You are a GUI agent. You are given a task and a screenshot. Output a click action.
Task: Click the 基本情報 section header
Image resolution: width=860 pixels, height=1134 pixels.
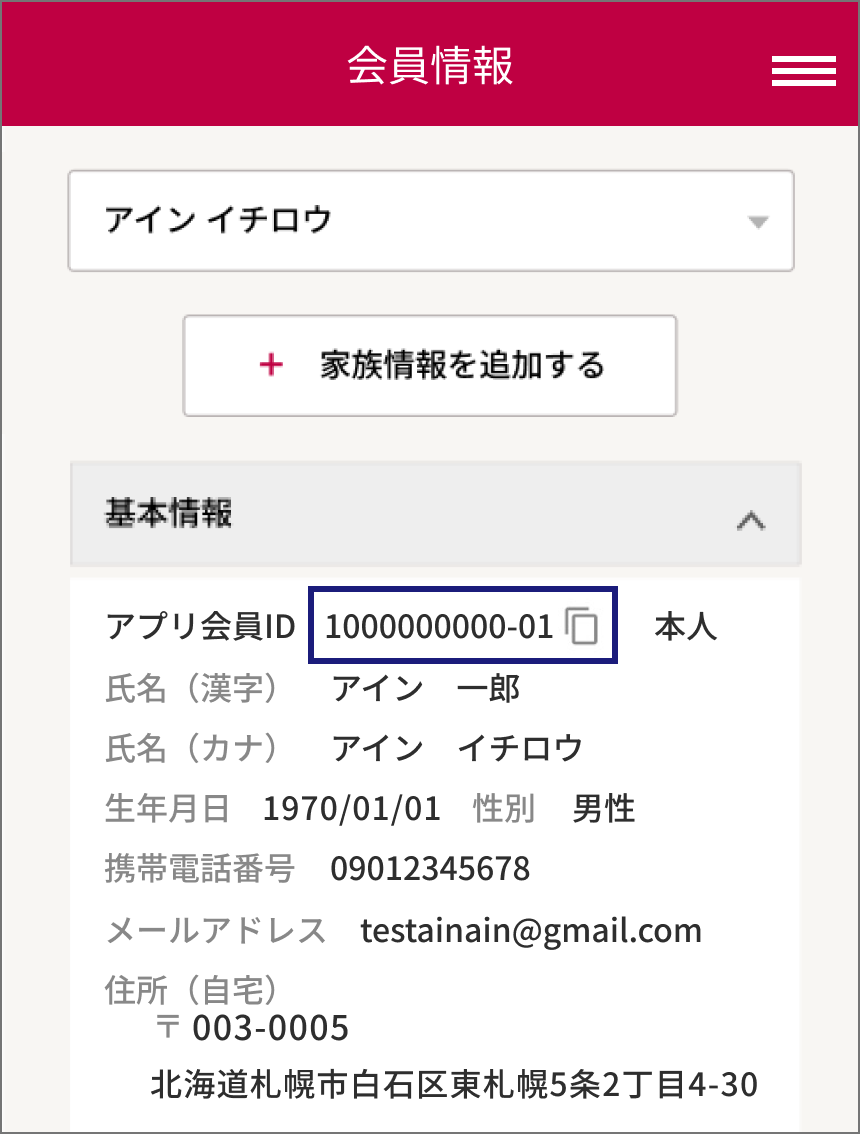(x=435, y=513)
